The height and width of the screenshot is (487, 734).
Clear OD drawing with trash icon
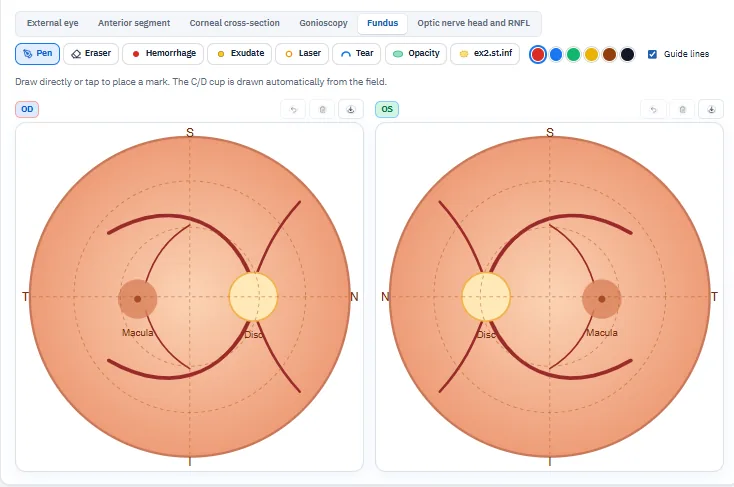click(322, 110)
